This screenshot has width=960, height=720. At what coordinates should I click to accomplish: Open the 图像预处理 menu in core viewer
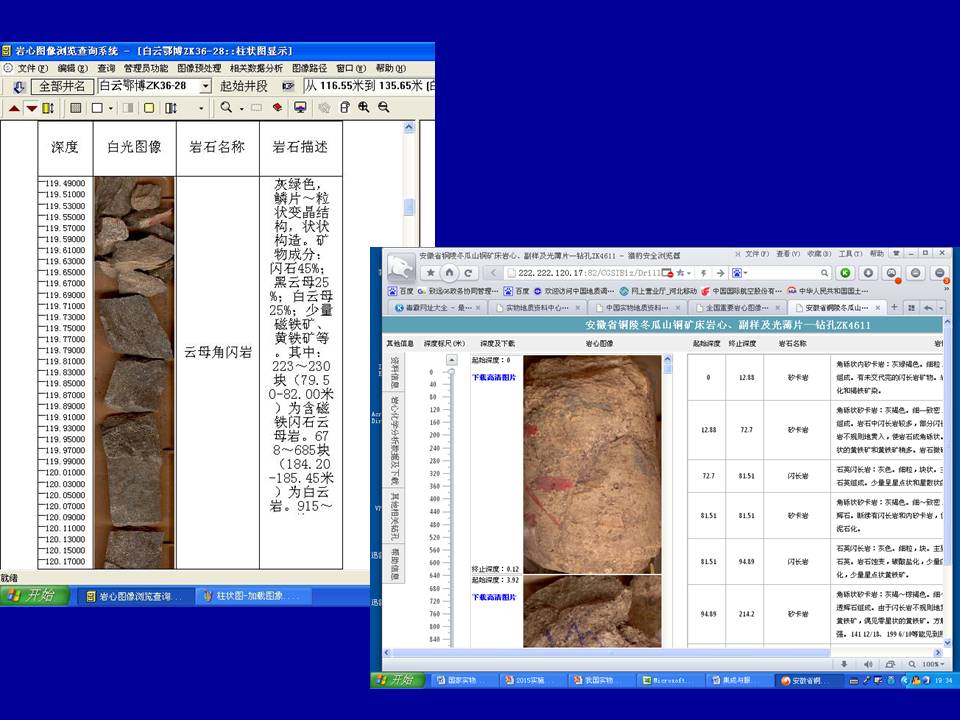coord(199,68)
